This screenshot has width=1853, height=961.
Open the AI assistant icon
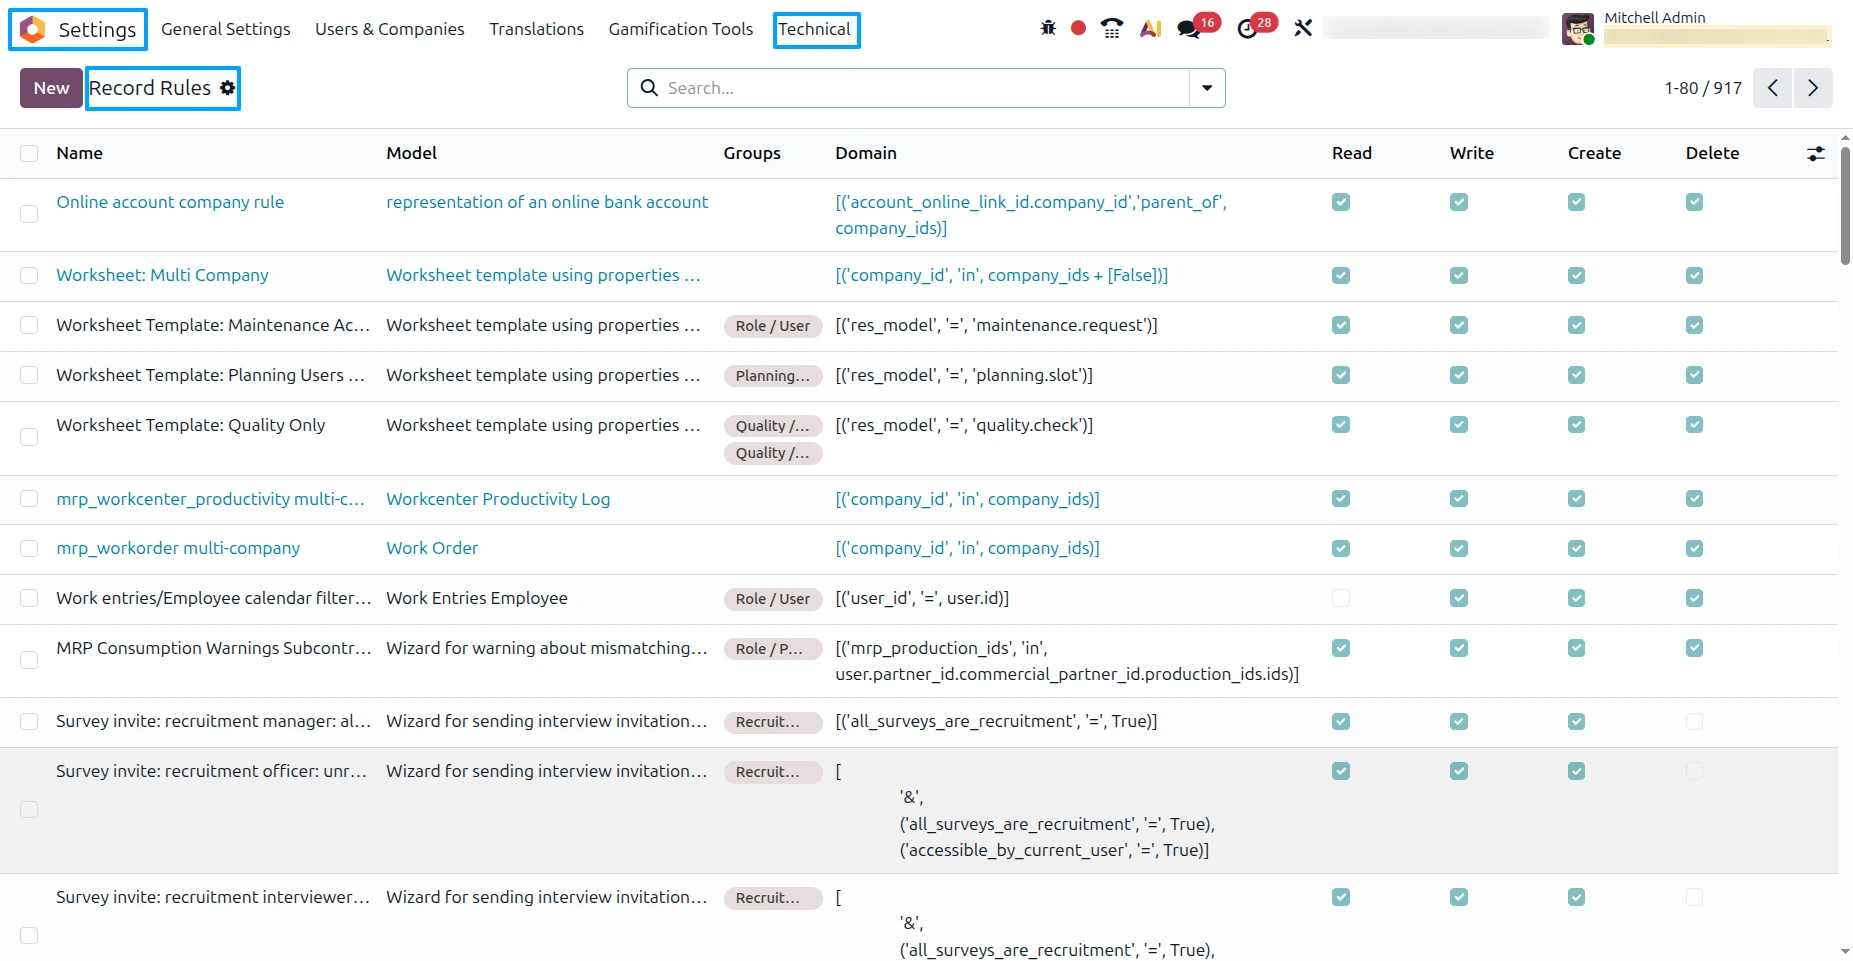pos(1150,28)
